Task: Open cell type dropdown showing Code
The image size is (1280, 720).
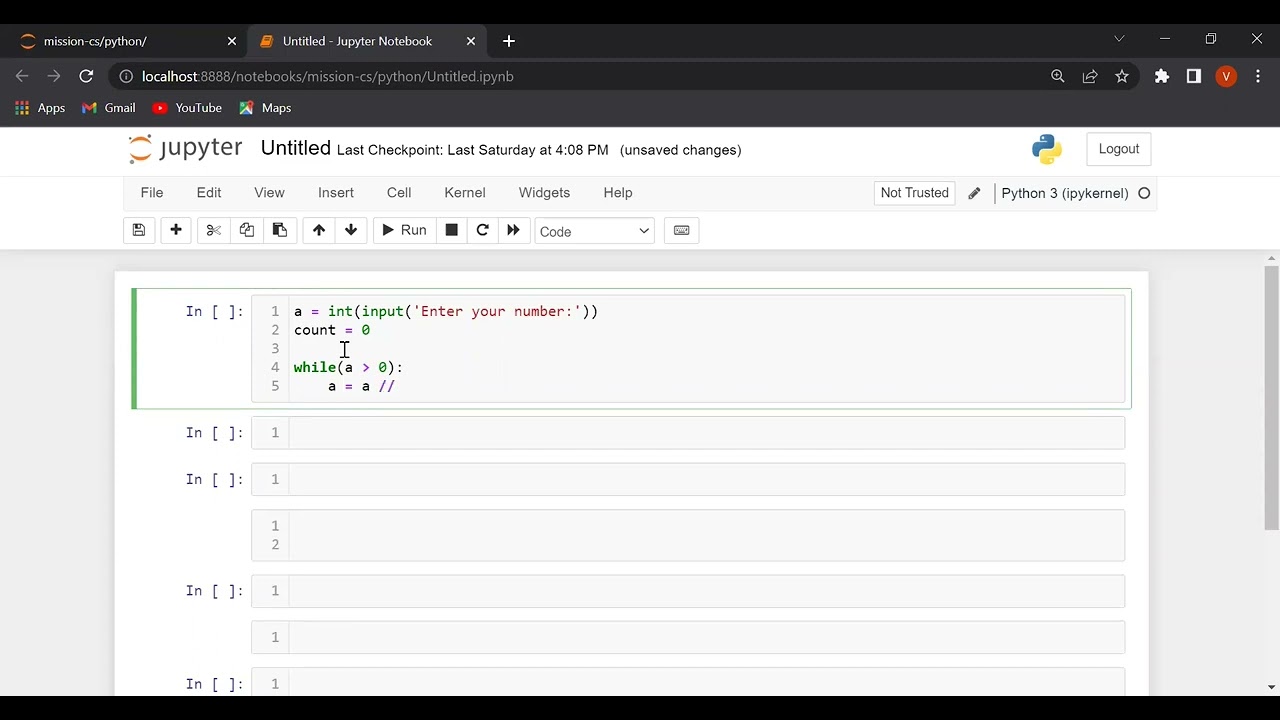Action: (x=594, y=231)
